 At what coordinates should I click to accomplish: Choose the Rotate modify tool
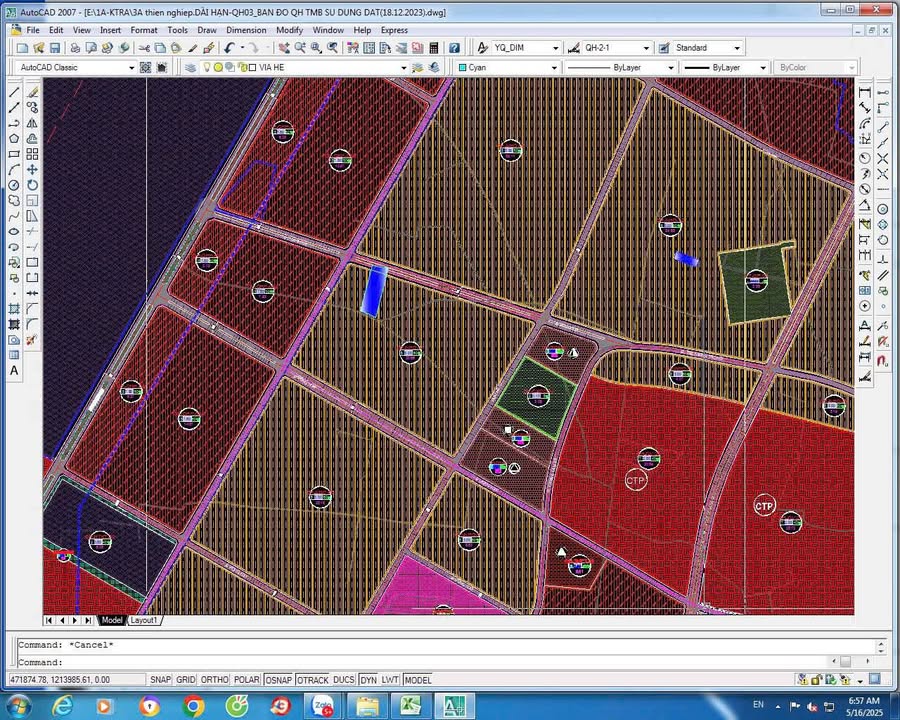click(32, 185)
